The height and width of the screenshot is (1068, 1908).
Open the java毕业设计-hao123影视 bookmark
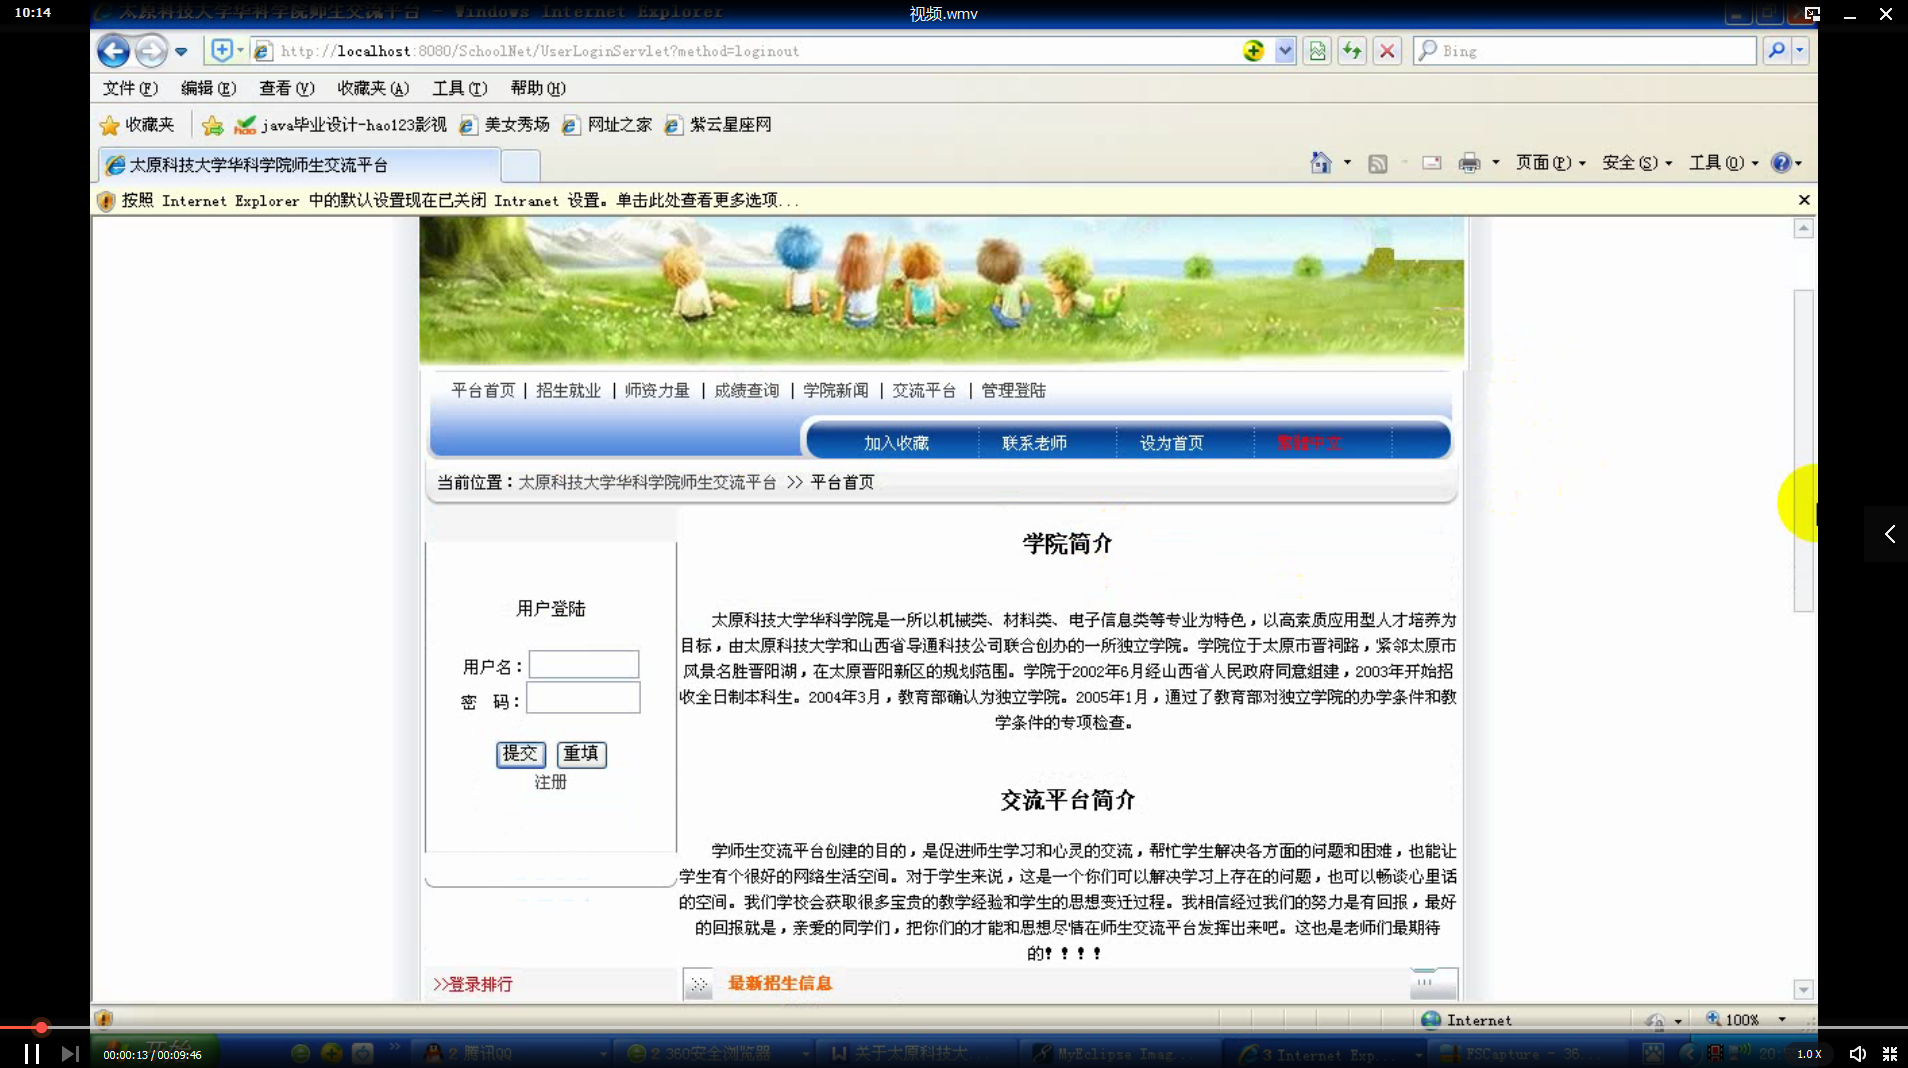[341, 125]
